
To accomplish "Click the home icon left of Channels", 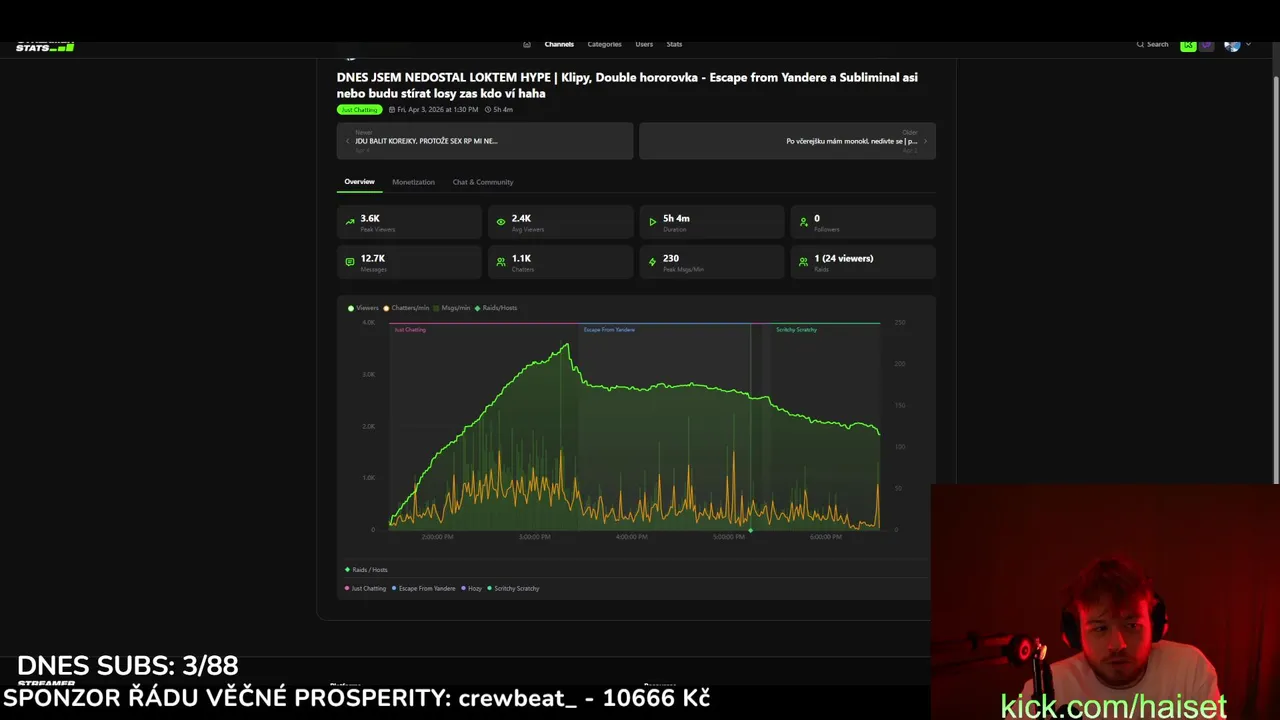I will [527, 44].
